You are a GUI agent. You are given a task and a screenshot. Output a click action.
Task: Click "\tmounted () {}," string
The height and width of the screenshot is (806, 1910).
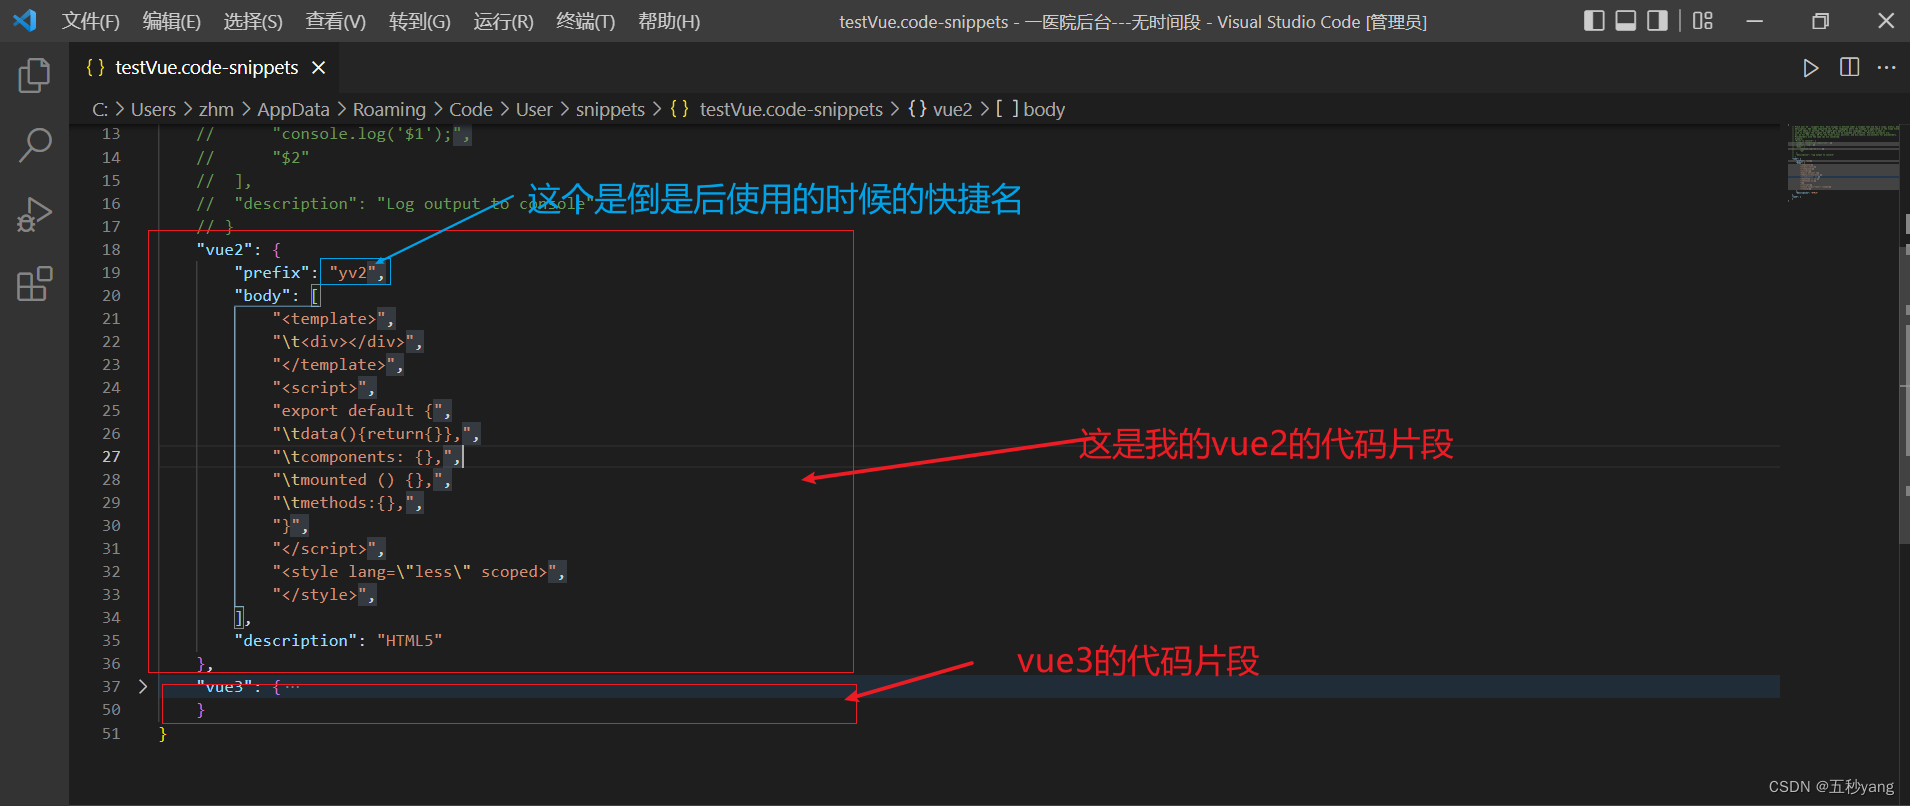click(358, 479)
